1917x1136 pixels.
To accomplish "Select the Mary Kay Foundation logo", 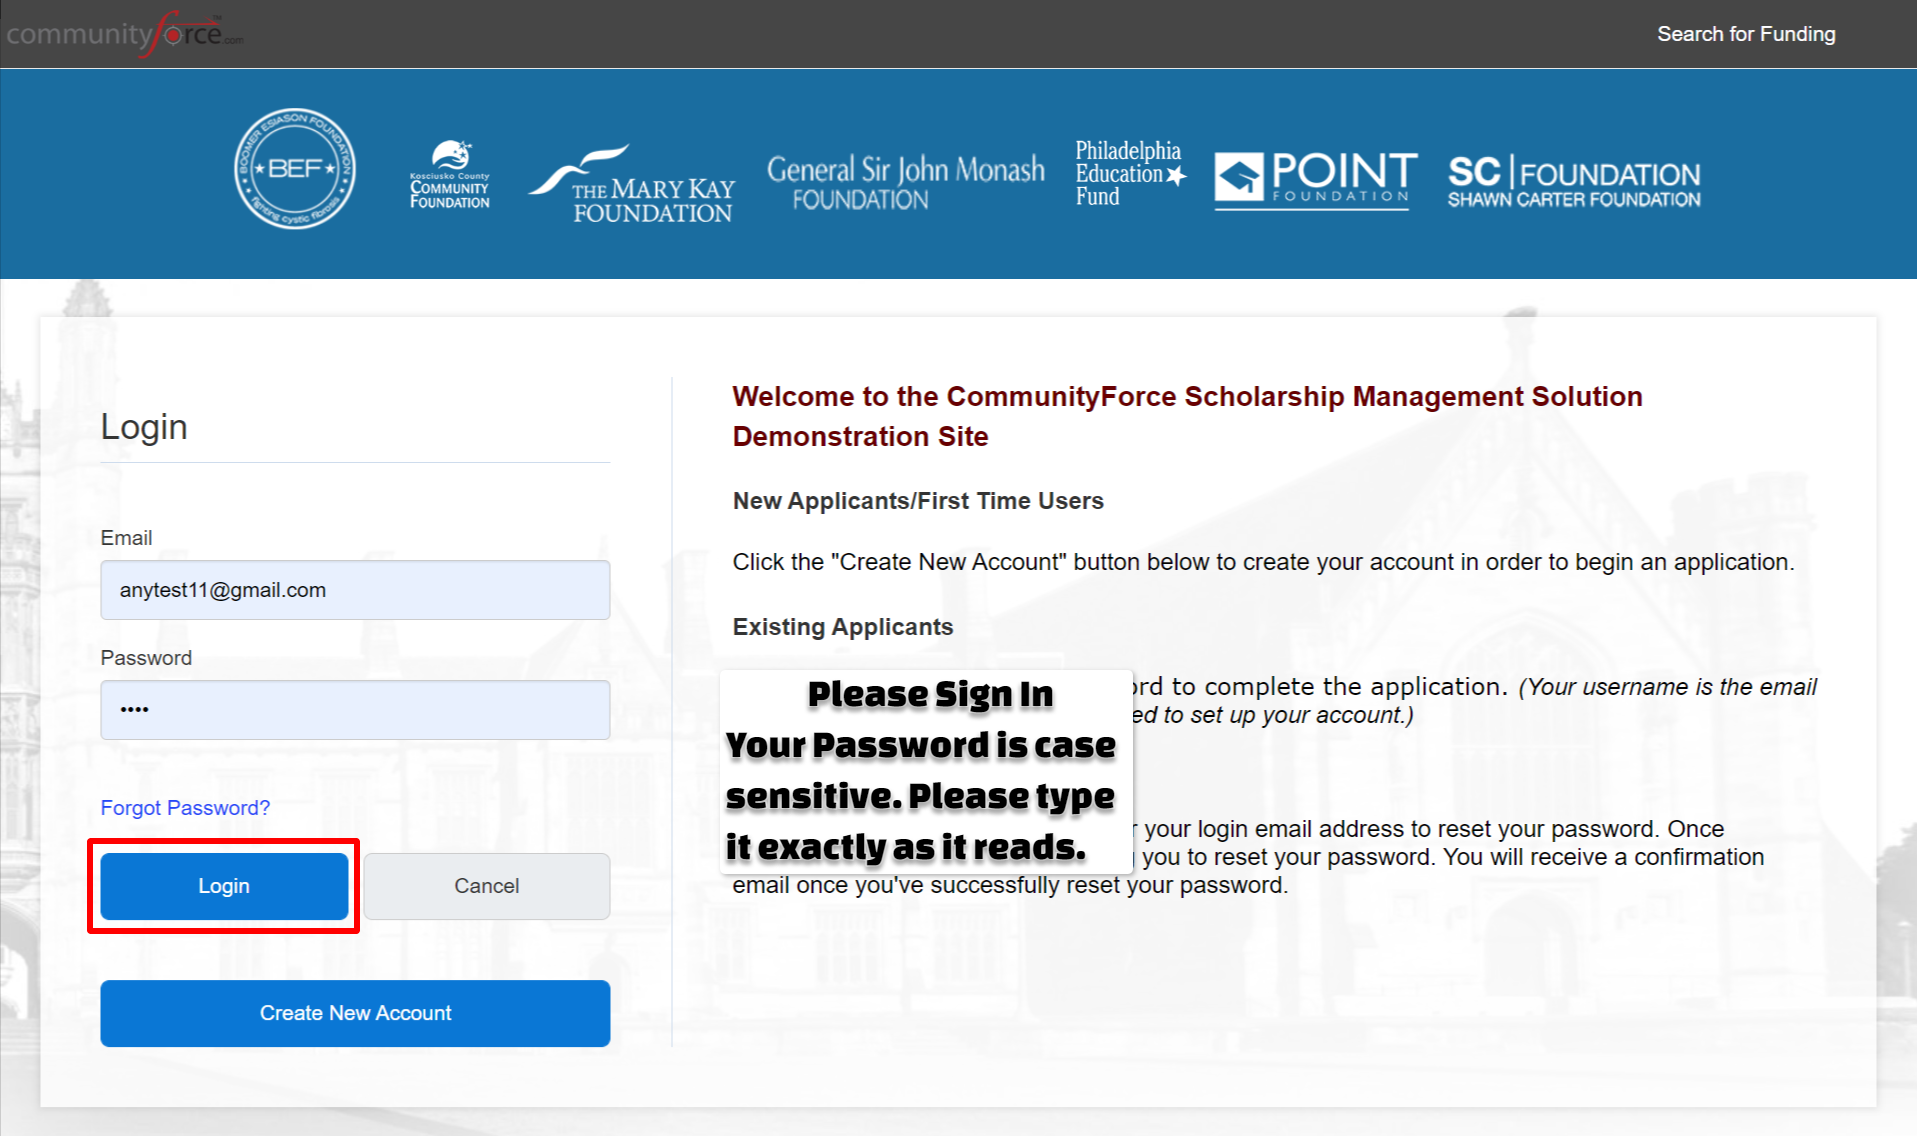I will (x=632, y=185).
